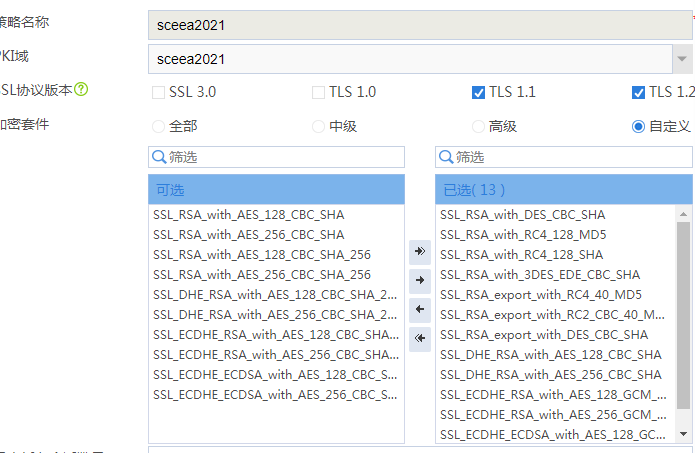Click search icon in selected filter box

coord(445,157)
